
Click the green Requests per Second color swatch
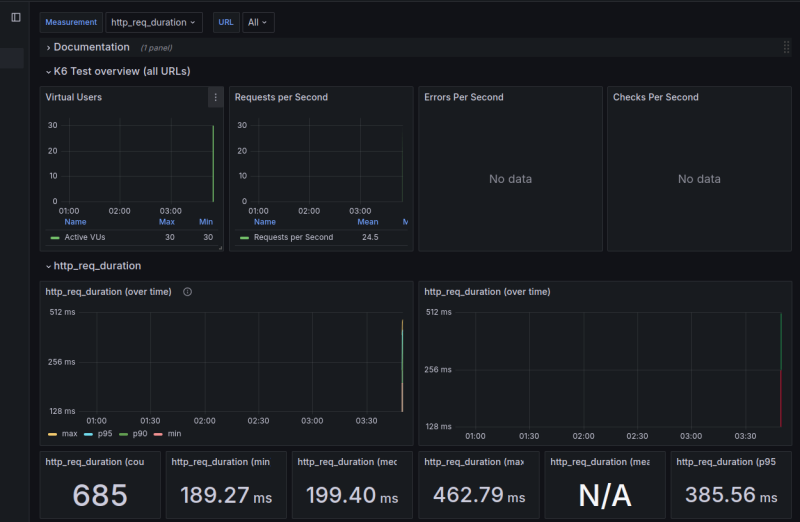coord(245,238)
